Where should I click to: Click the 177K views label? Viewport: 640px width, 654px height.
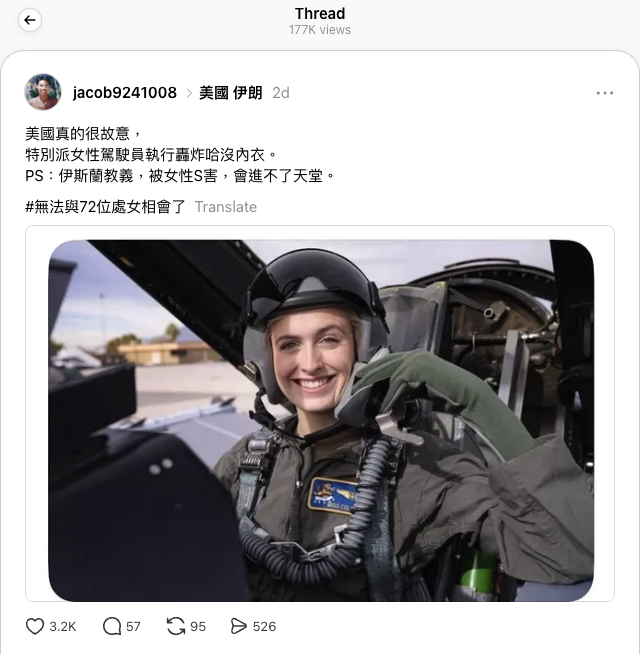(x=320, y=30)
